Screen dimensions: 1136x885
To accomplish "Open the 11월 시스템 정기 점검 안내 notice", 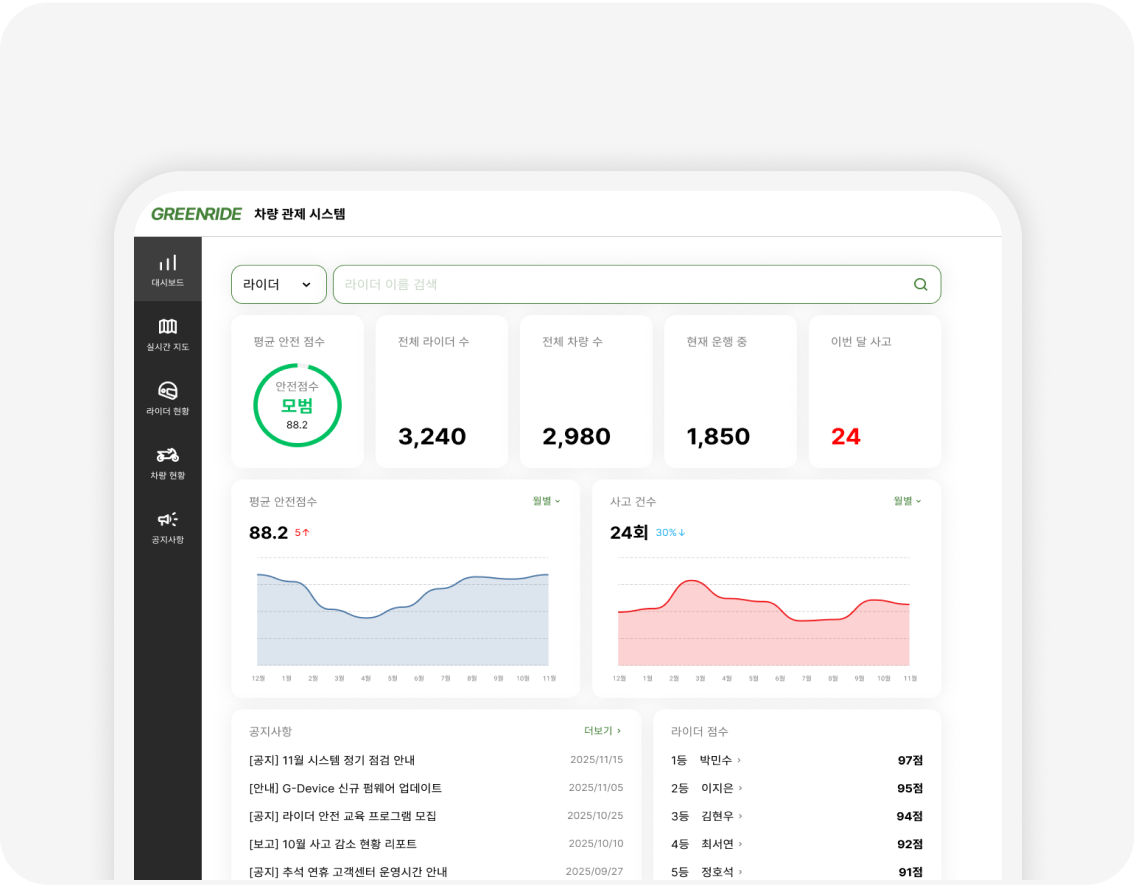I will tap(332, 760).
